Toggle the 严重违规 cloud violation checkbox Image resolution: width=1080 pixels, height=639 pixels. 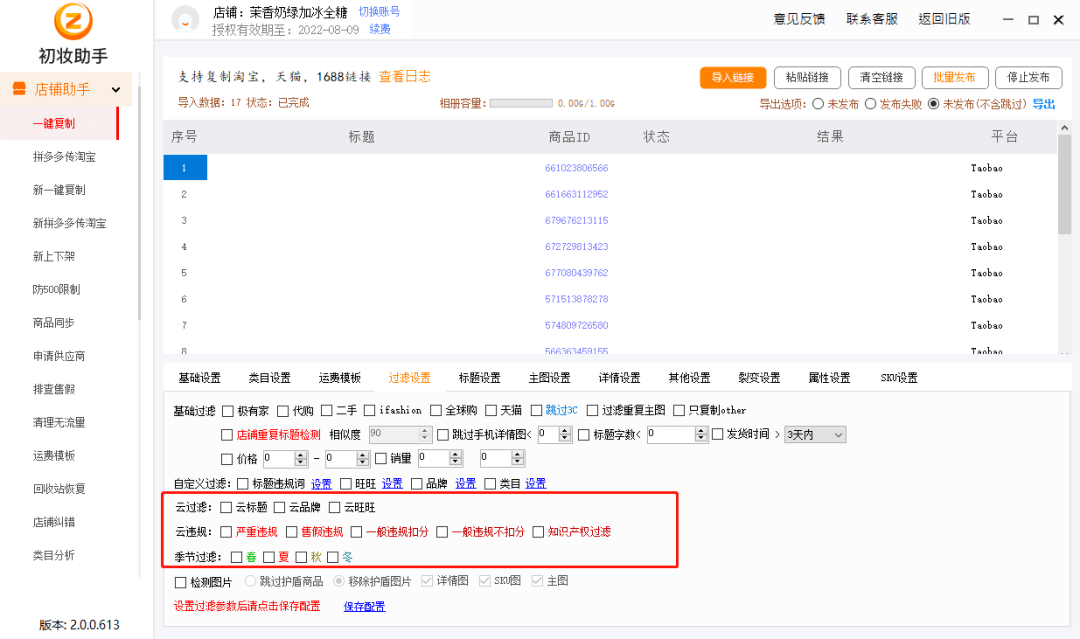(x=226, y=532)
